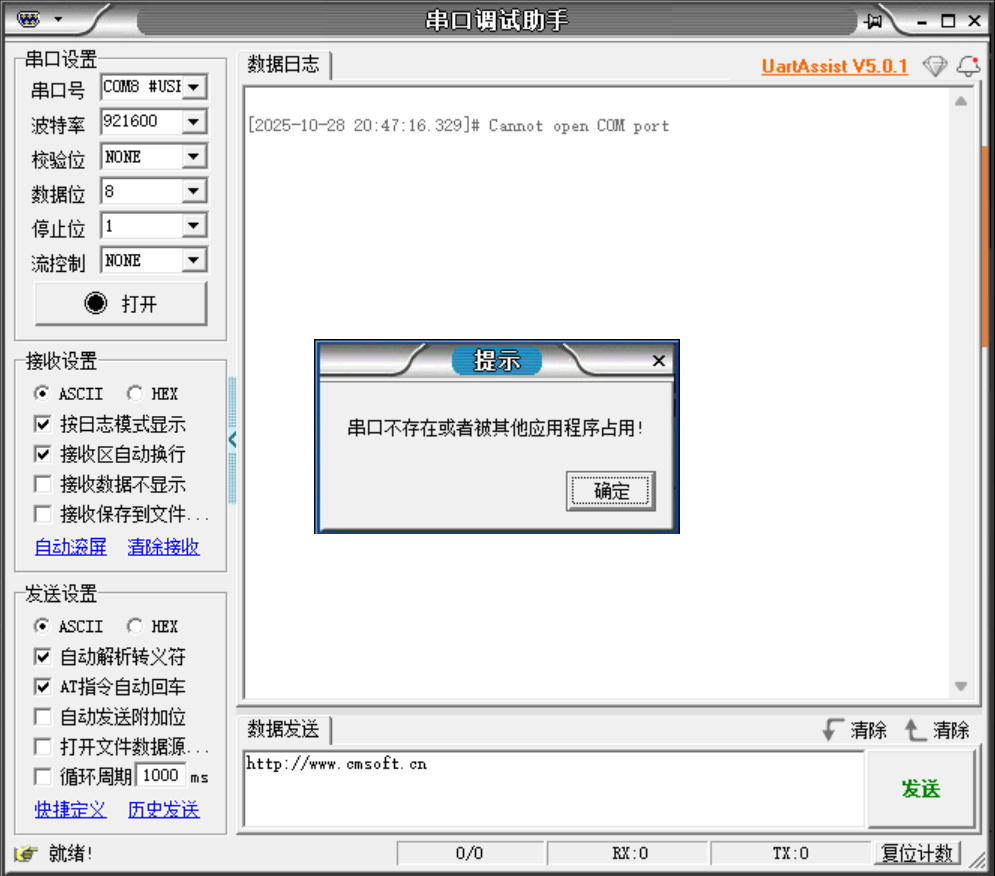Open the 流控制 NONE dropdown

[x=194, y=260]
